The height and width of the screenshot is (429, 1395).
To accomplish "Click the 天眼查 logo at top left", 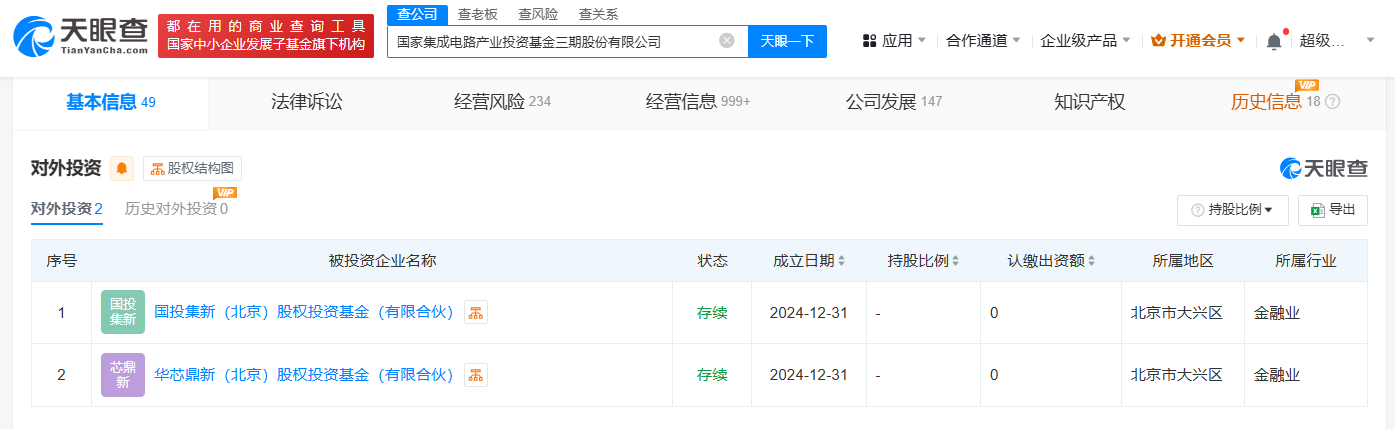I will tap(79, 36).
